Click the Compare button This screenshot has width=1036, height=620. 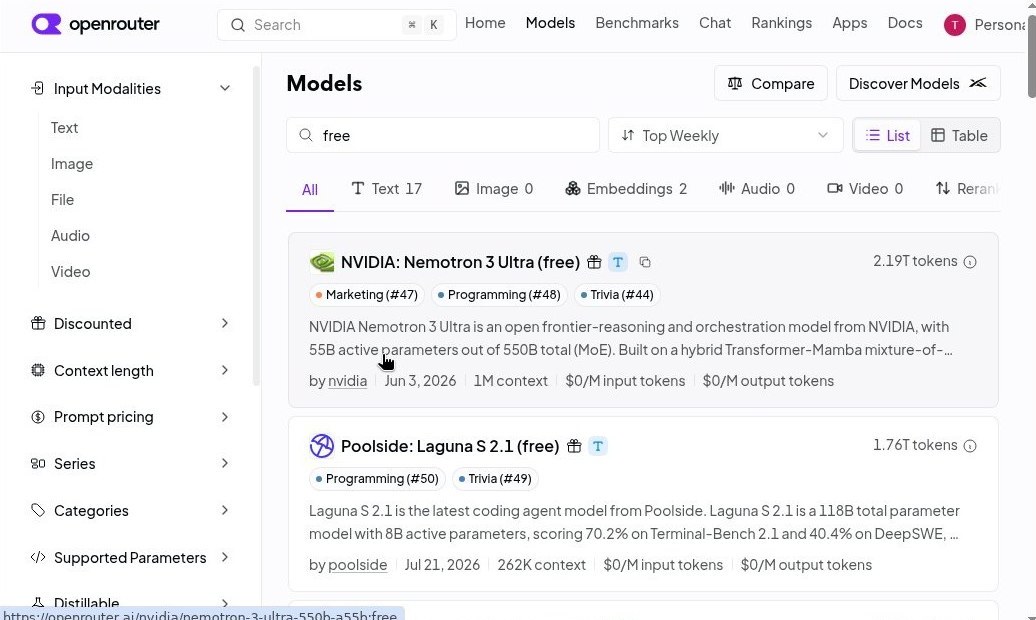coord(770,83)
